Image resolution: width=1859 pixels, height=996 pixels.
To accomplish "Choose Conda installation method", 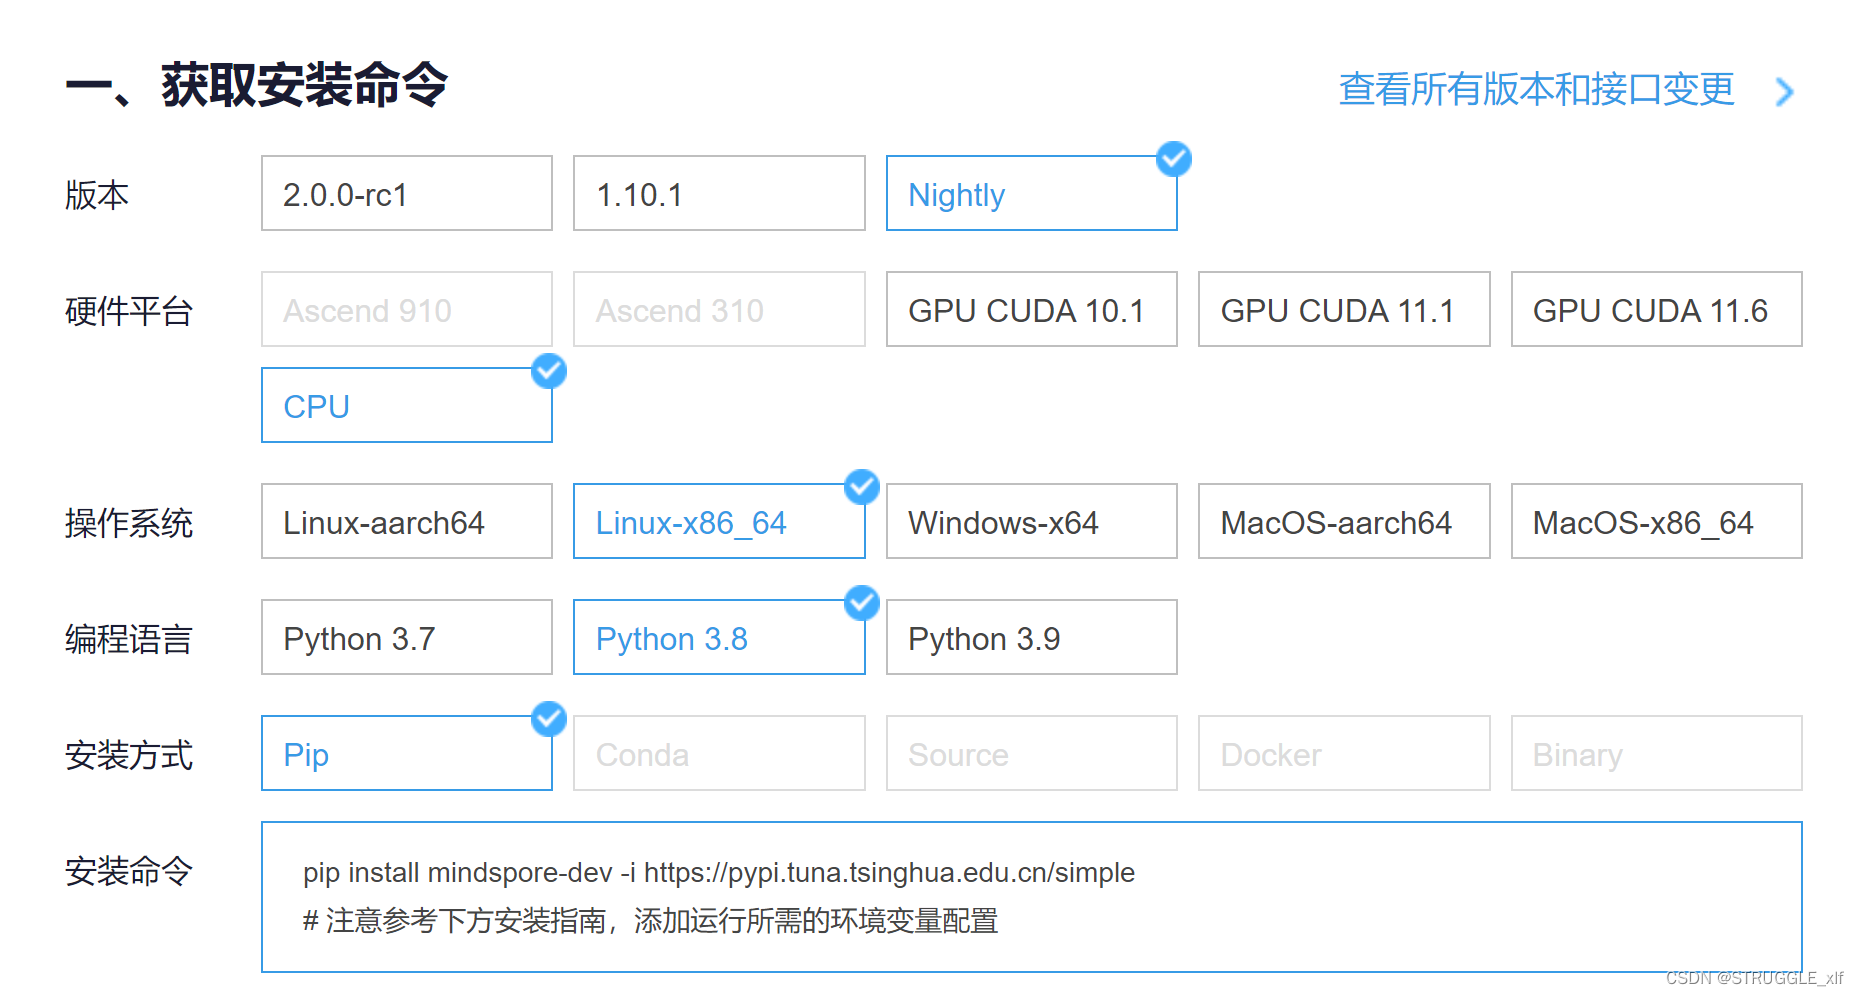I will point(719,753).
